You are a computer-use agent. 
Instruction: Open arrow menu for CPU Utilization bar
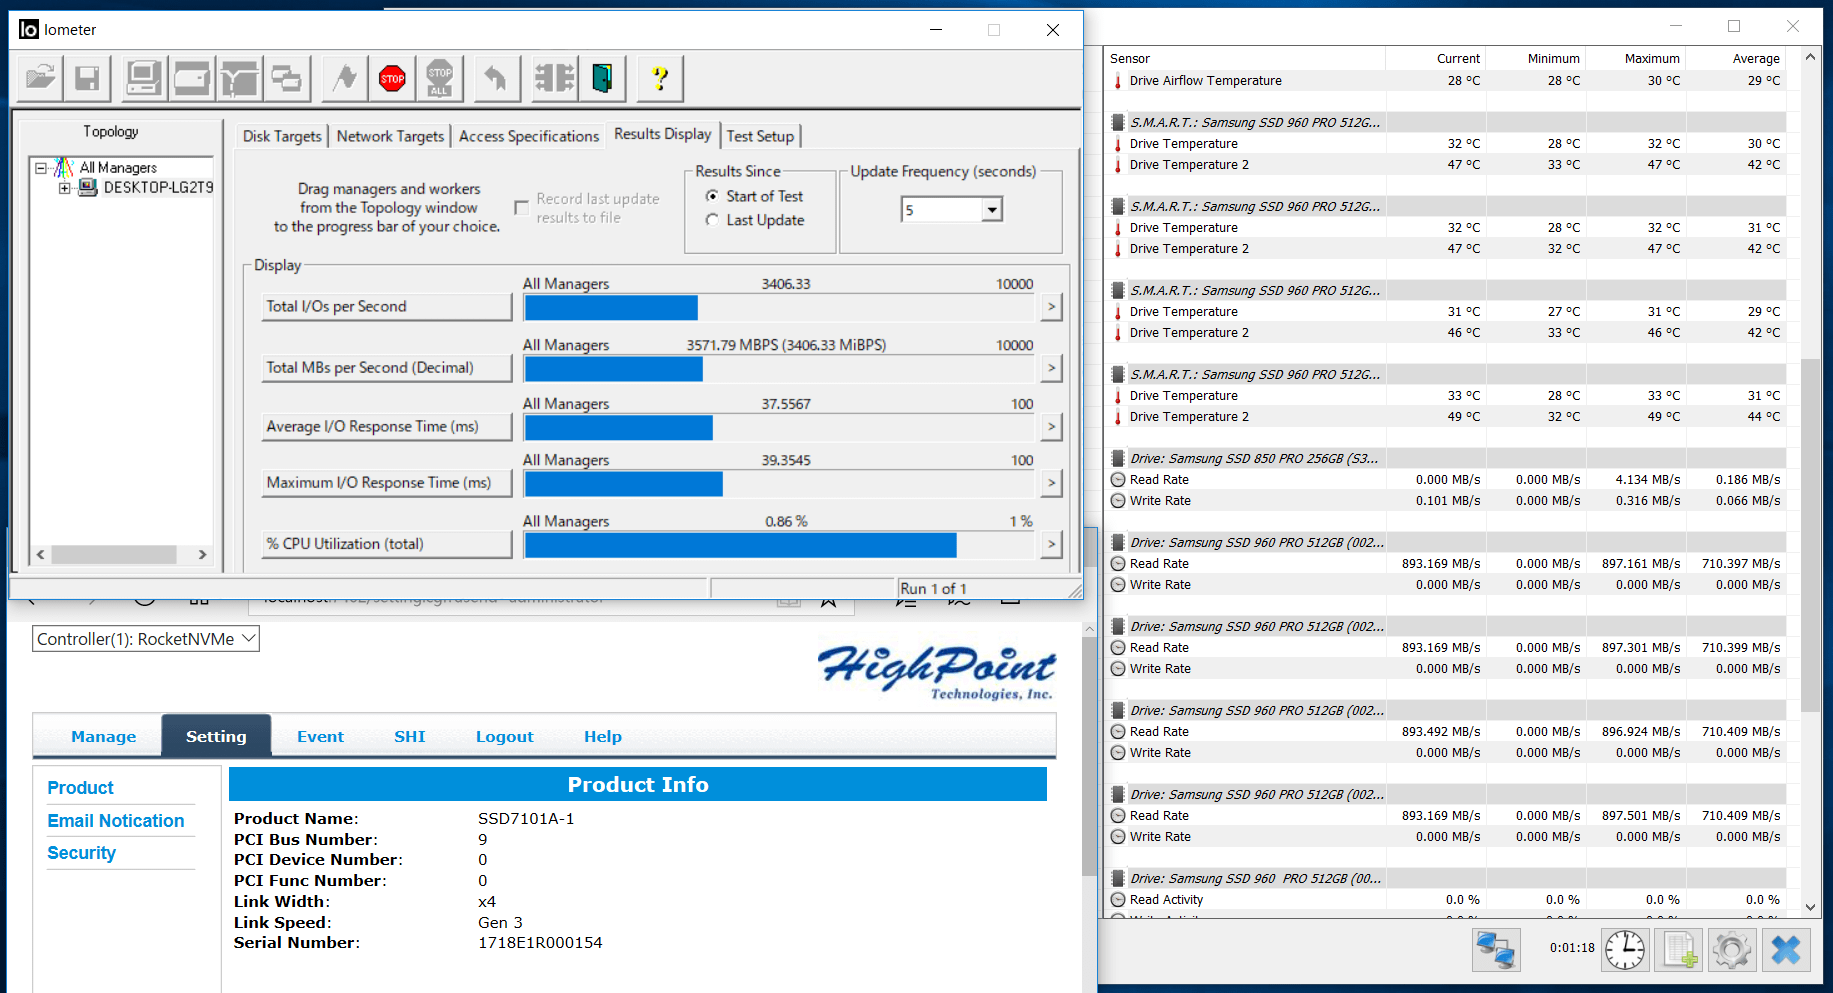[x=1051, y=544]
